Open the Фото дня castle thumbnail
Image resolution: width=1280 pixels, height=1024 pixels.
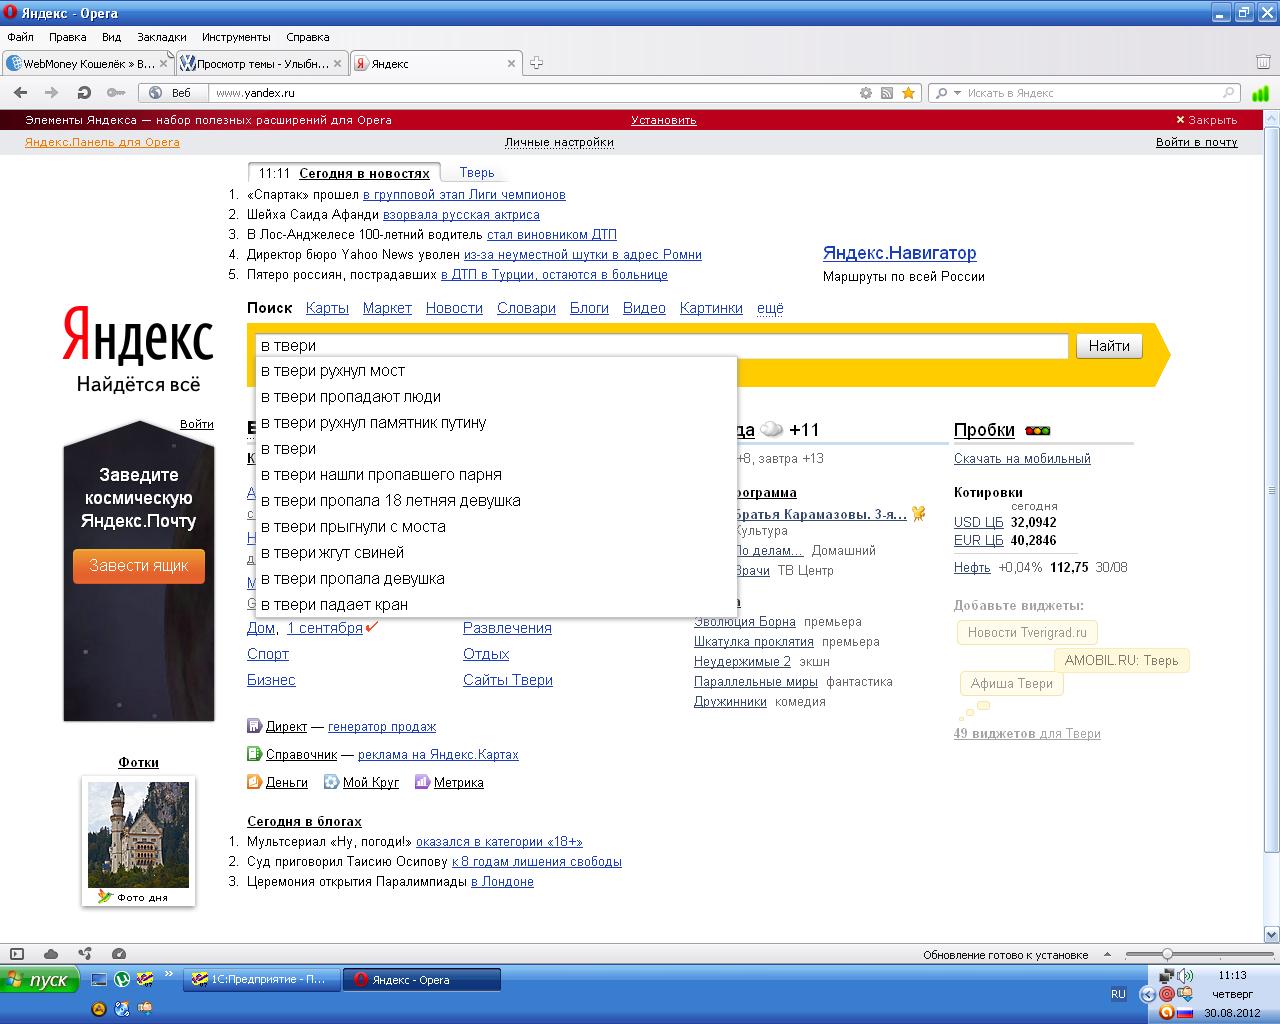tap(138, 834)
